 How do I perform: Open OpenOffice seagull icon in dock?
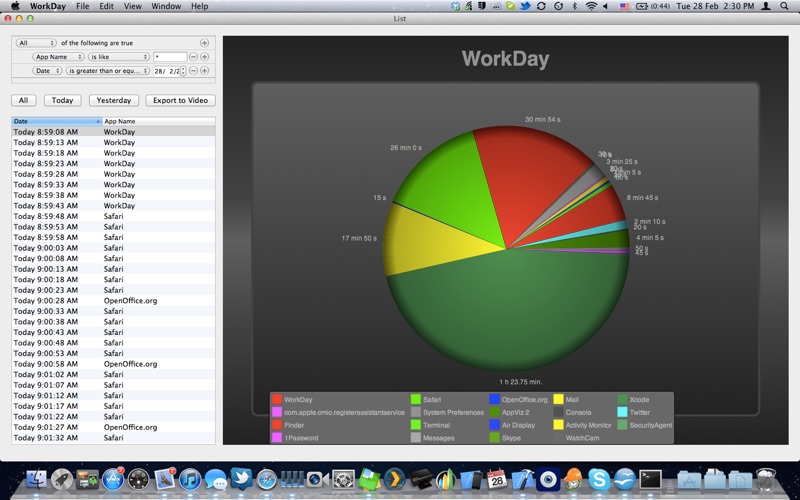click(625, 480)
